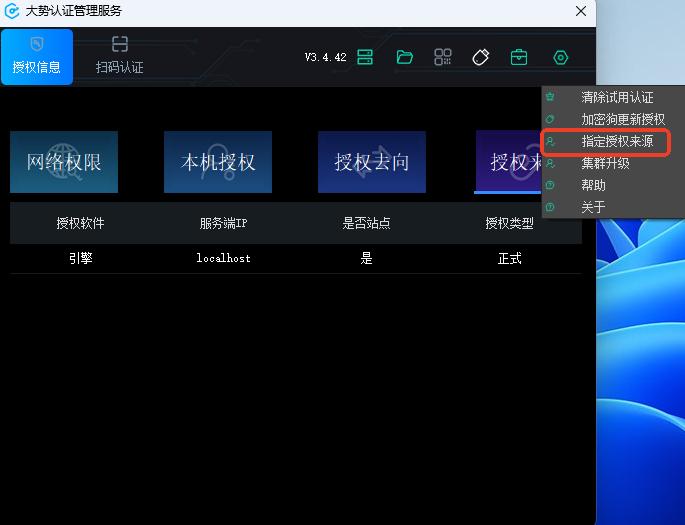
Task: Click the app logo in title bar
Action: pos(12,11)
